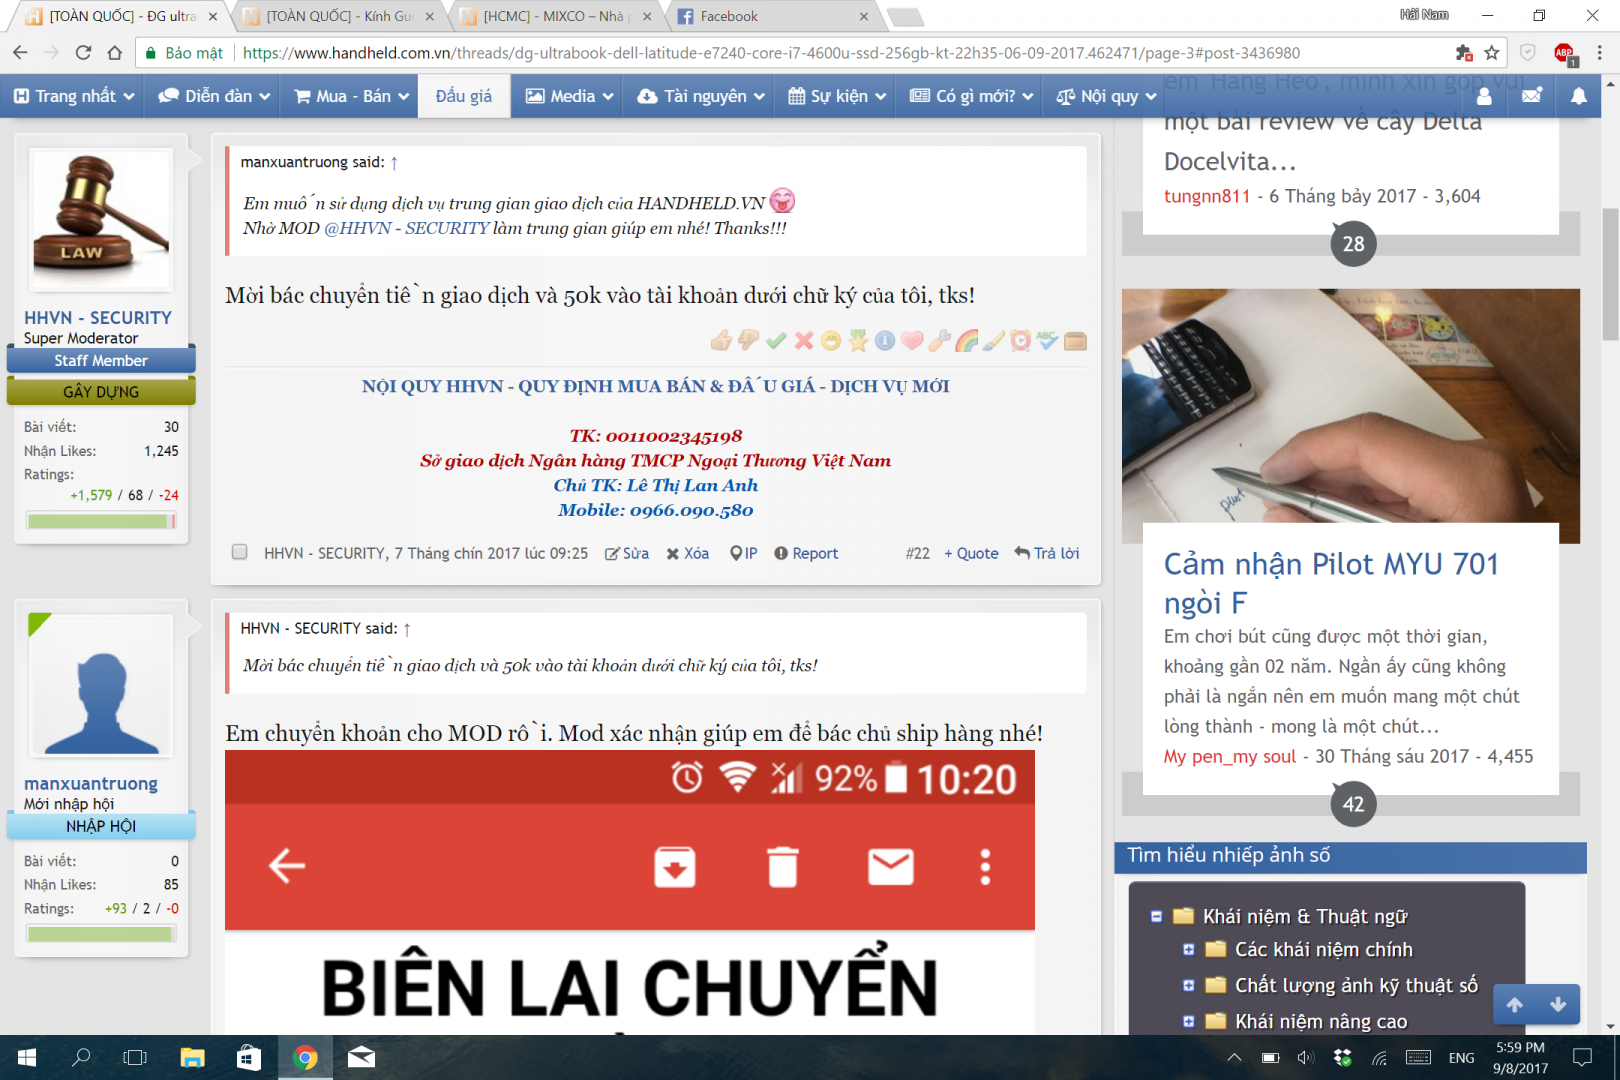Expand the Các khái niệm chính folder
1620x1080 pixels.
coord(1188,950)
